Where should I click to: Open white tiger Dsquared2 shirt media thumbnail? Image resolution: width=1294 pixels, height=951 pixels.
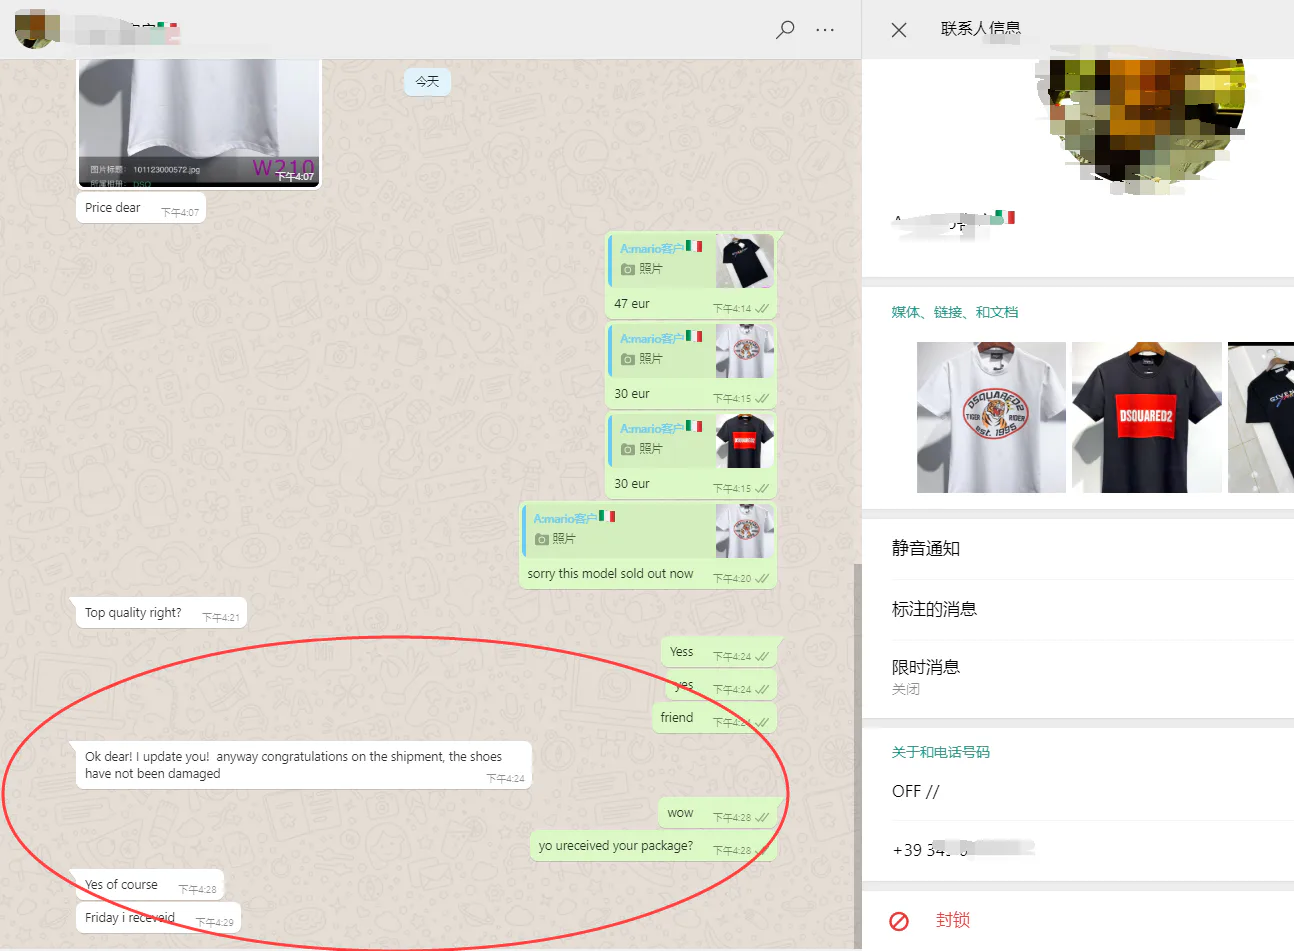tap(991, 417)
